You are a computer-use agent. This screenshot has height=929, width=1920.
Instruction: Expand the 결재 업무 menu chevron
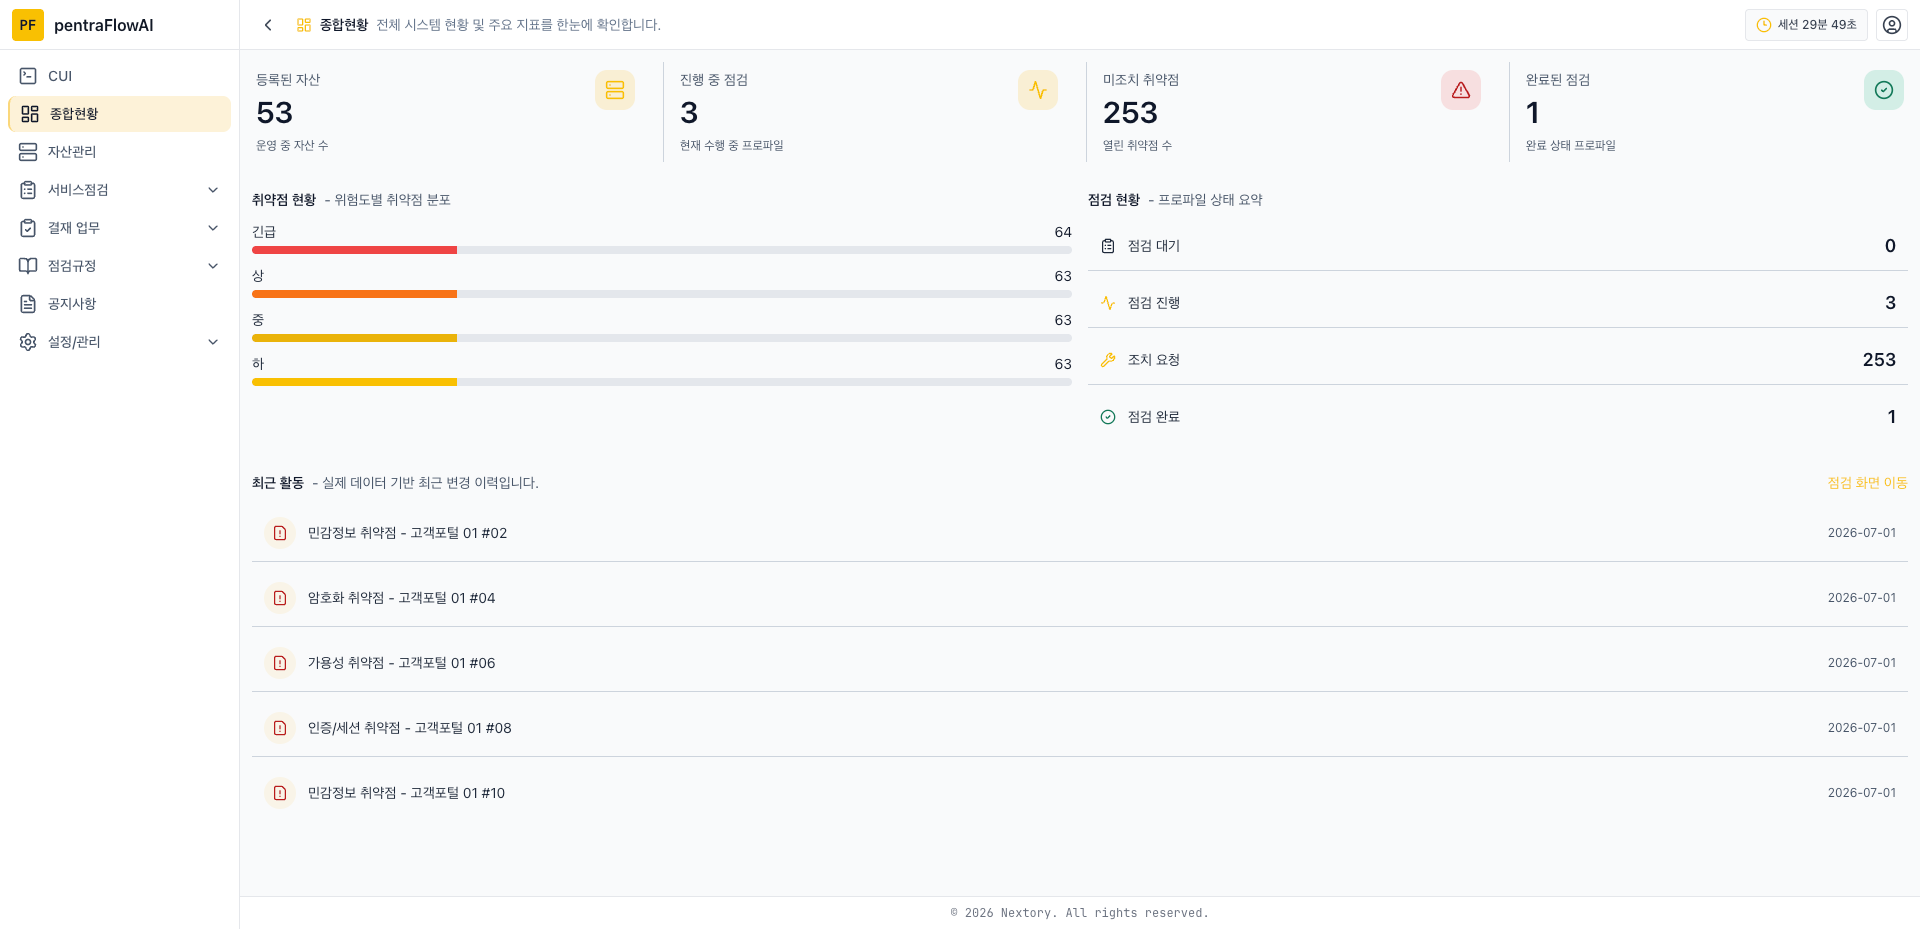pyautogui.click(x=213, y=228)
